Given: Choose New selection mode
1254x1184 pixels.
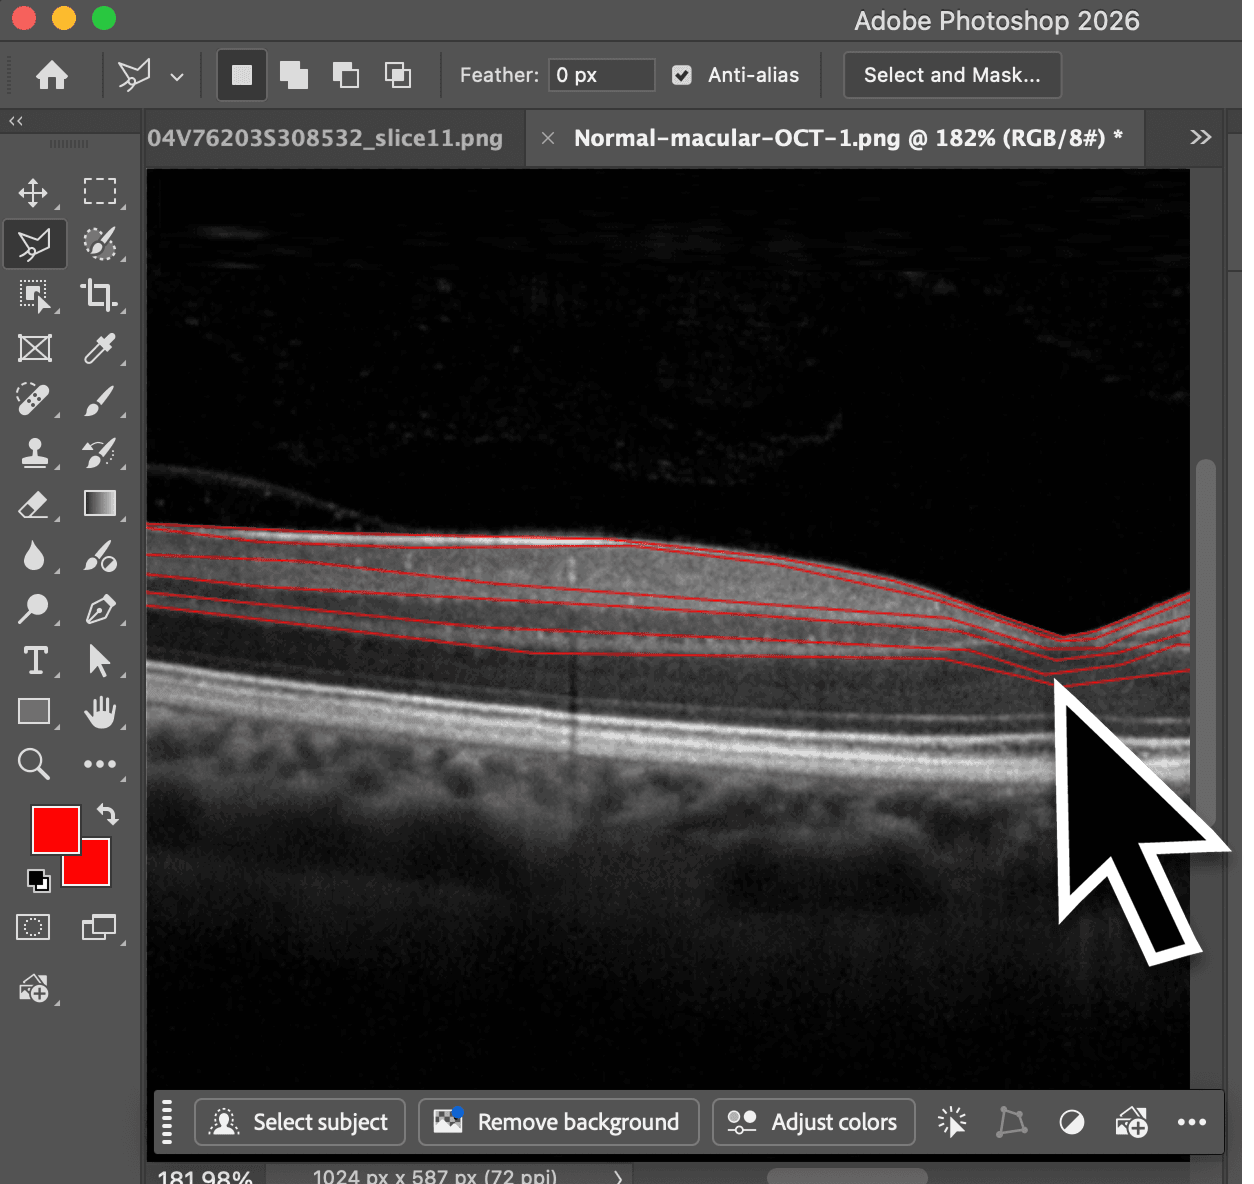Looking at the screenshot, I should tap(242, 75).
